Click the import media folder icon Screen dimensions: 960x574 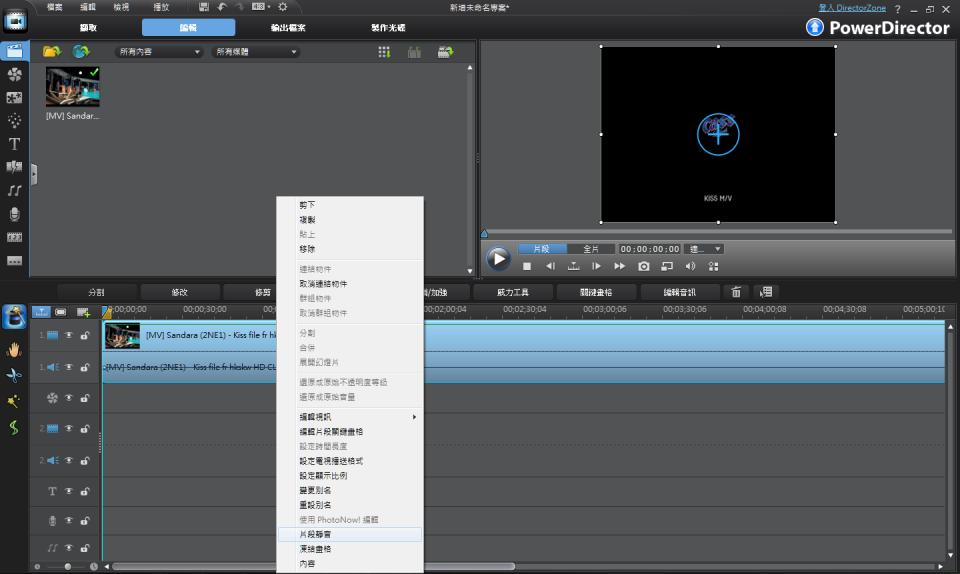[51, 52]
